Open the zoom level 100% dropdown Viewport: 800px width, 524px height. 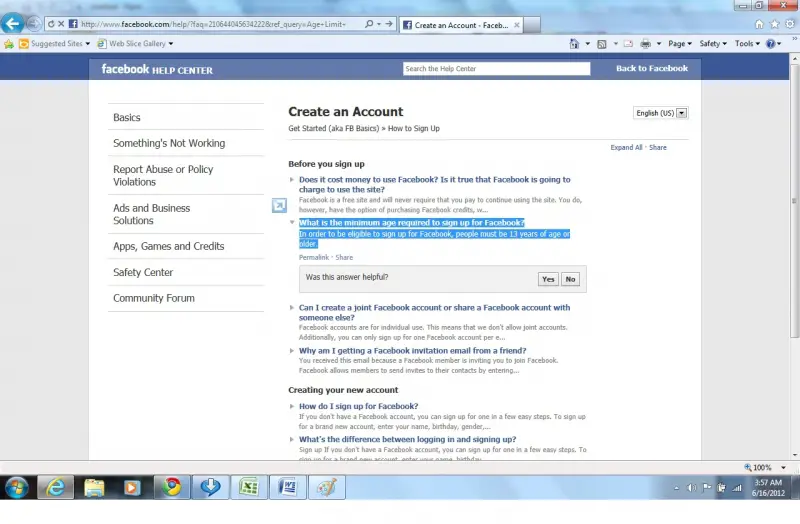tap(783, 468)
